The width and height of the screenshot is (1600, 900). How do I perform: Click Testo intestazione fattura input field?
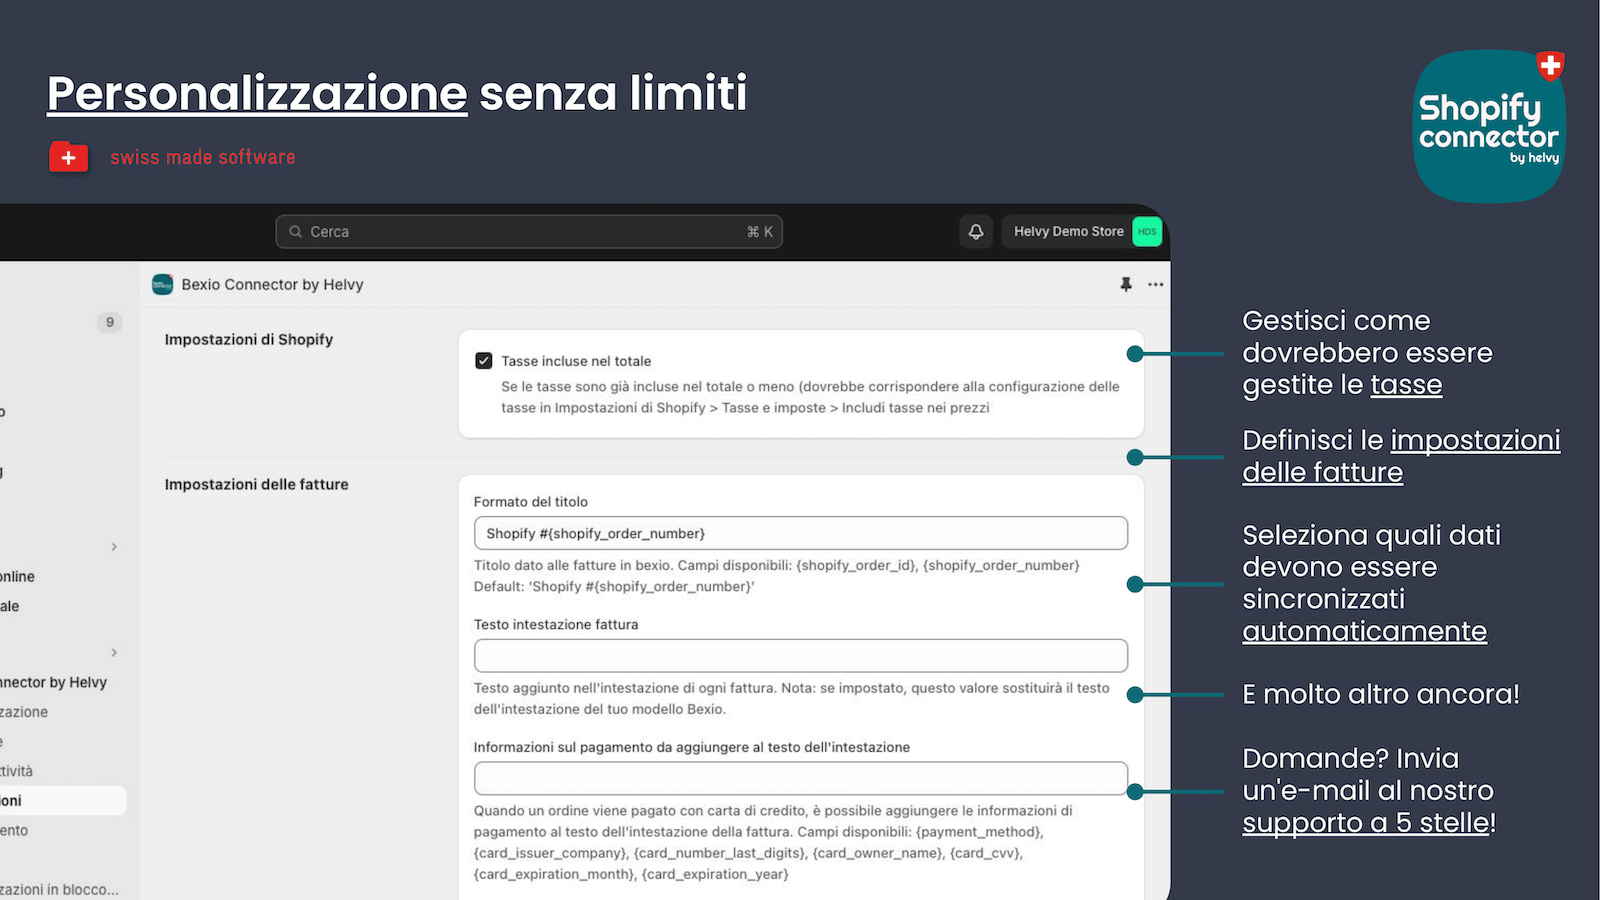801,656
